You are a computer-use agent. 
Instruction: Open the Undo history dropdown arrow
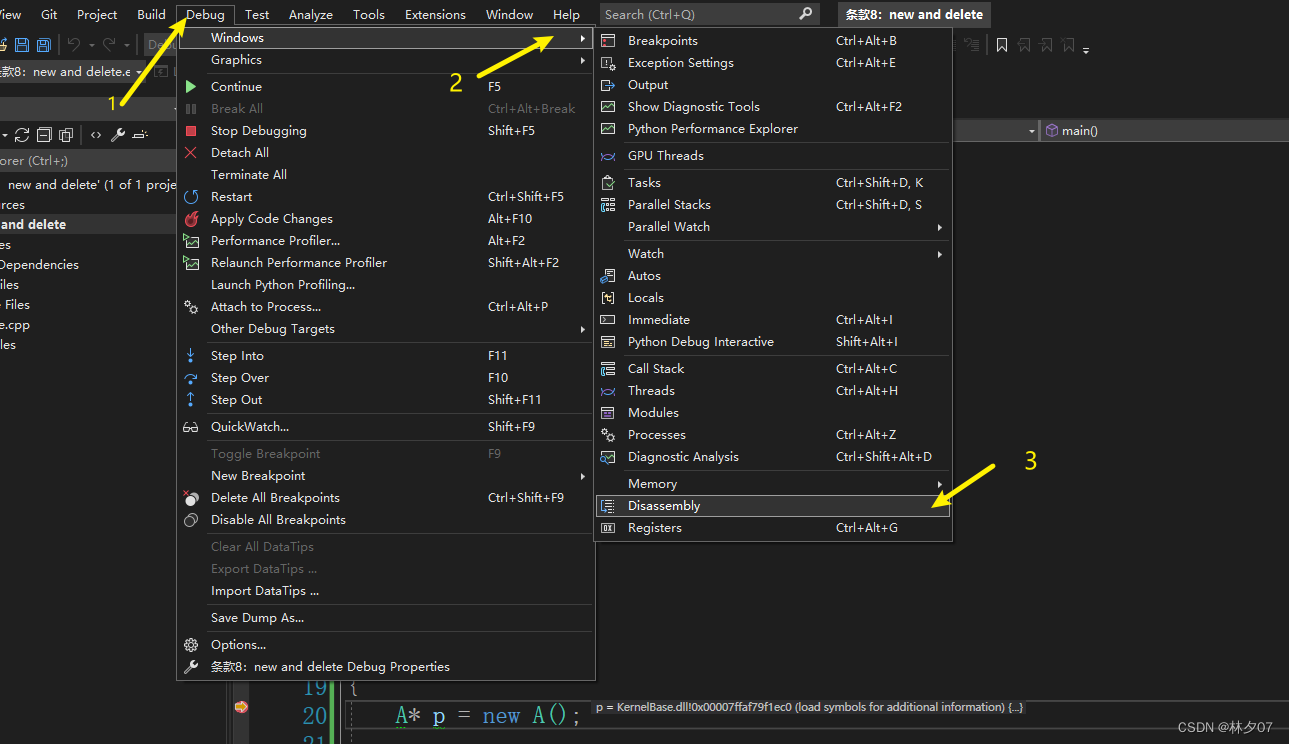(91, 45)
